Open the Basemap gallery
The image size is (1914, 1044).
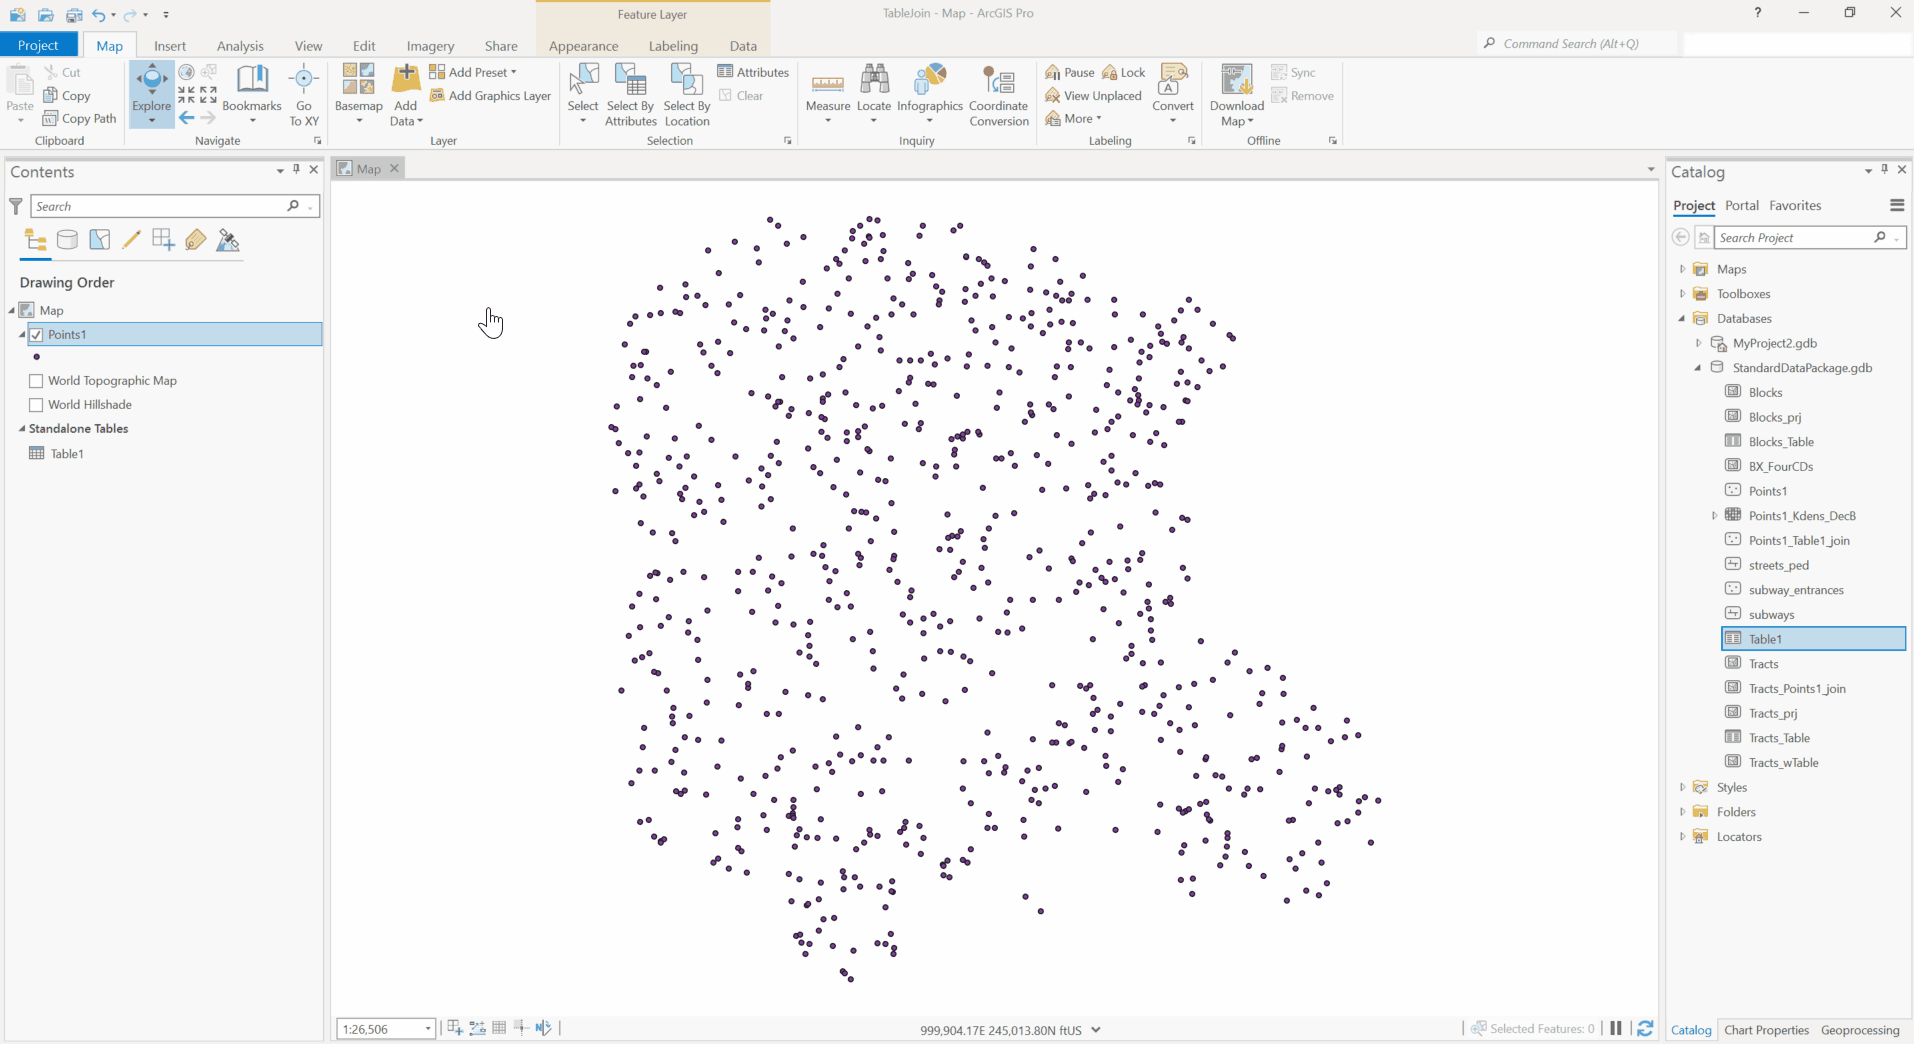pyautogui.click(x=359, y=92)
